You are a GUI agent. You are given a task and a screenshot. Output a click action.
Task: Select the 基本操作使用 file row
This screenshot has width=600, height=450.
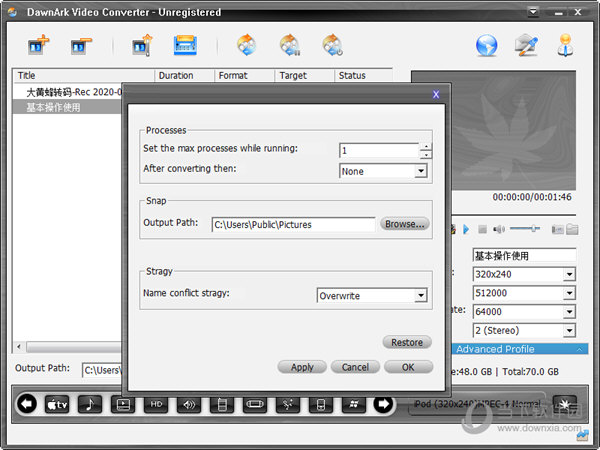[67, 107]
